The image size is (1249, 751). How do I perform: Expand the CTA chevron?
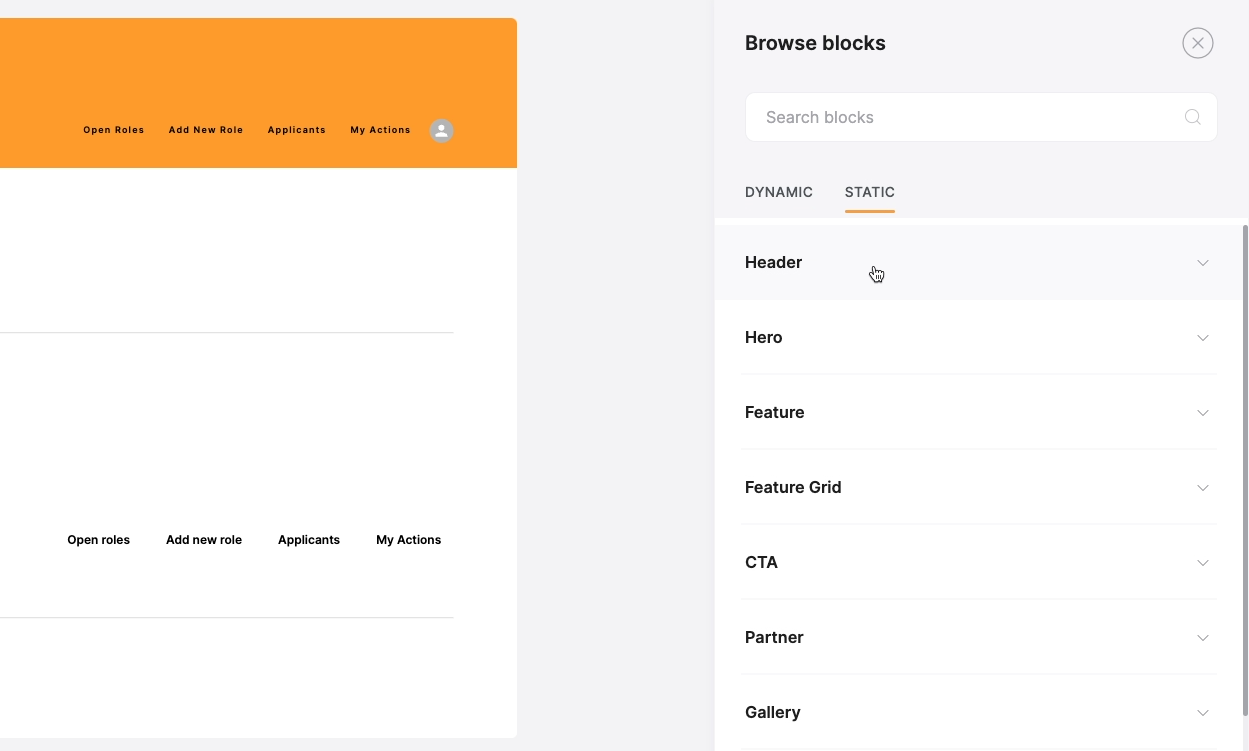pyautogui.click(x=1202, y=563)
